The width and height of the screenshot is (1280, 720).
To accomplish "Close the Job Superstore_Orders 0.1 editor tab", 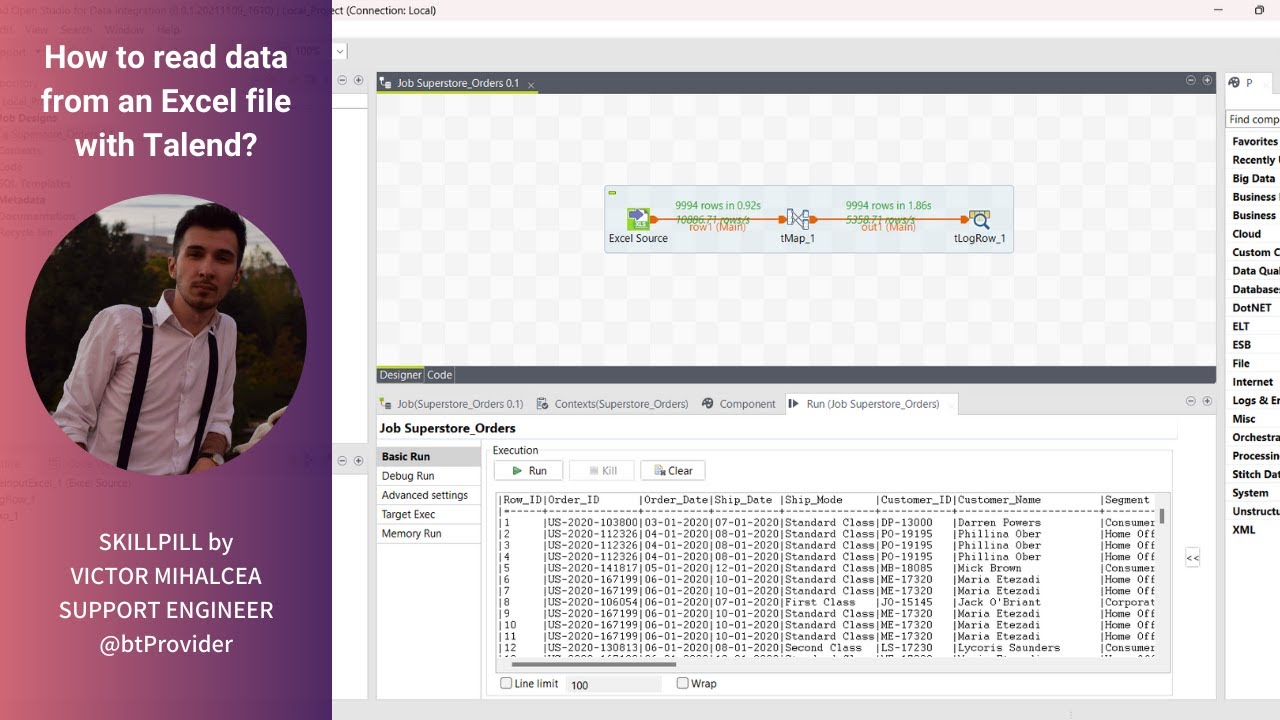I will [x=531, y=85].
